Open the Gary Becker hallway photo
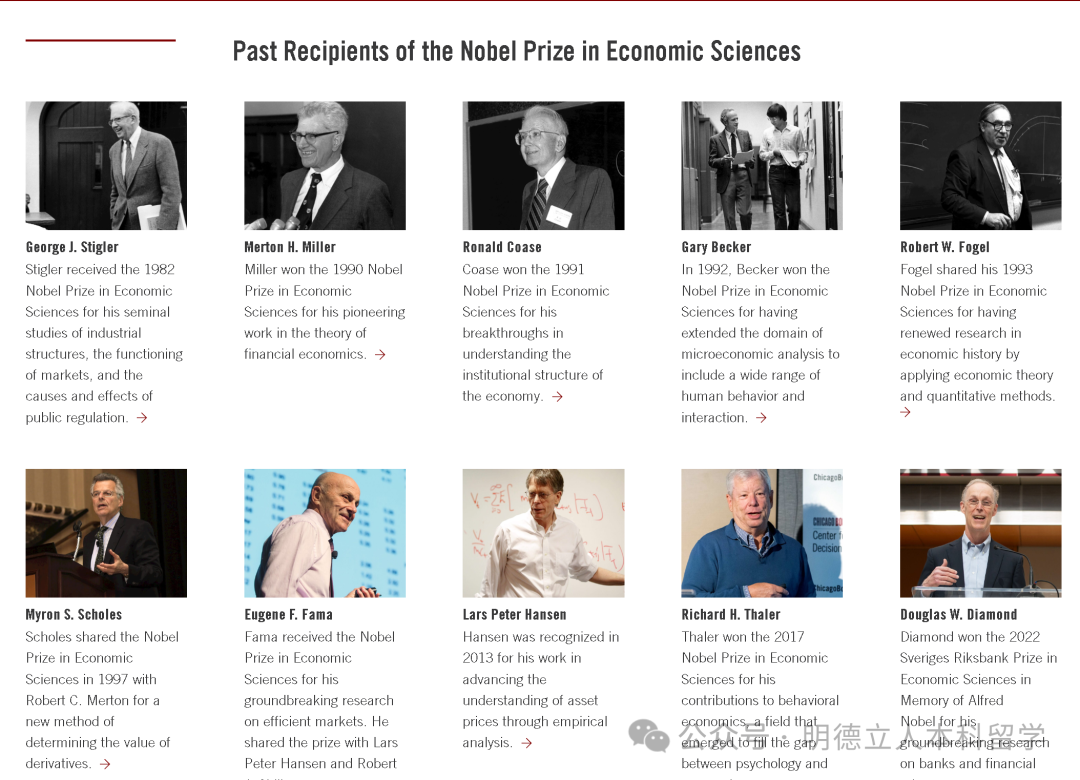Screen dimensions: 1080x780 tap(762, 165)
